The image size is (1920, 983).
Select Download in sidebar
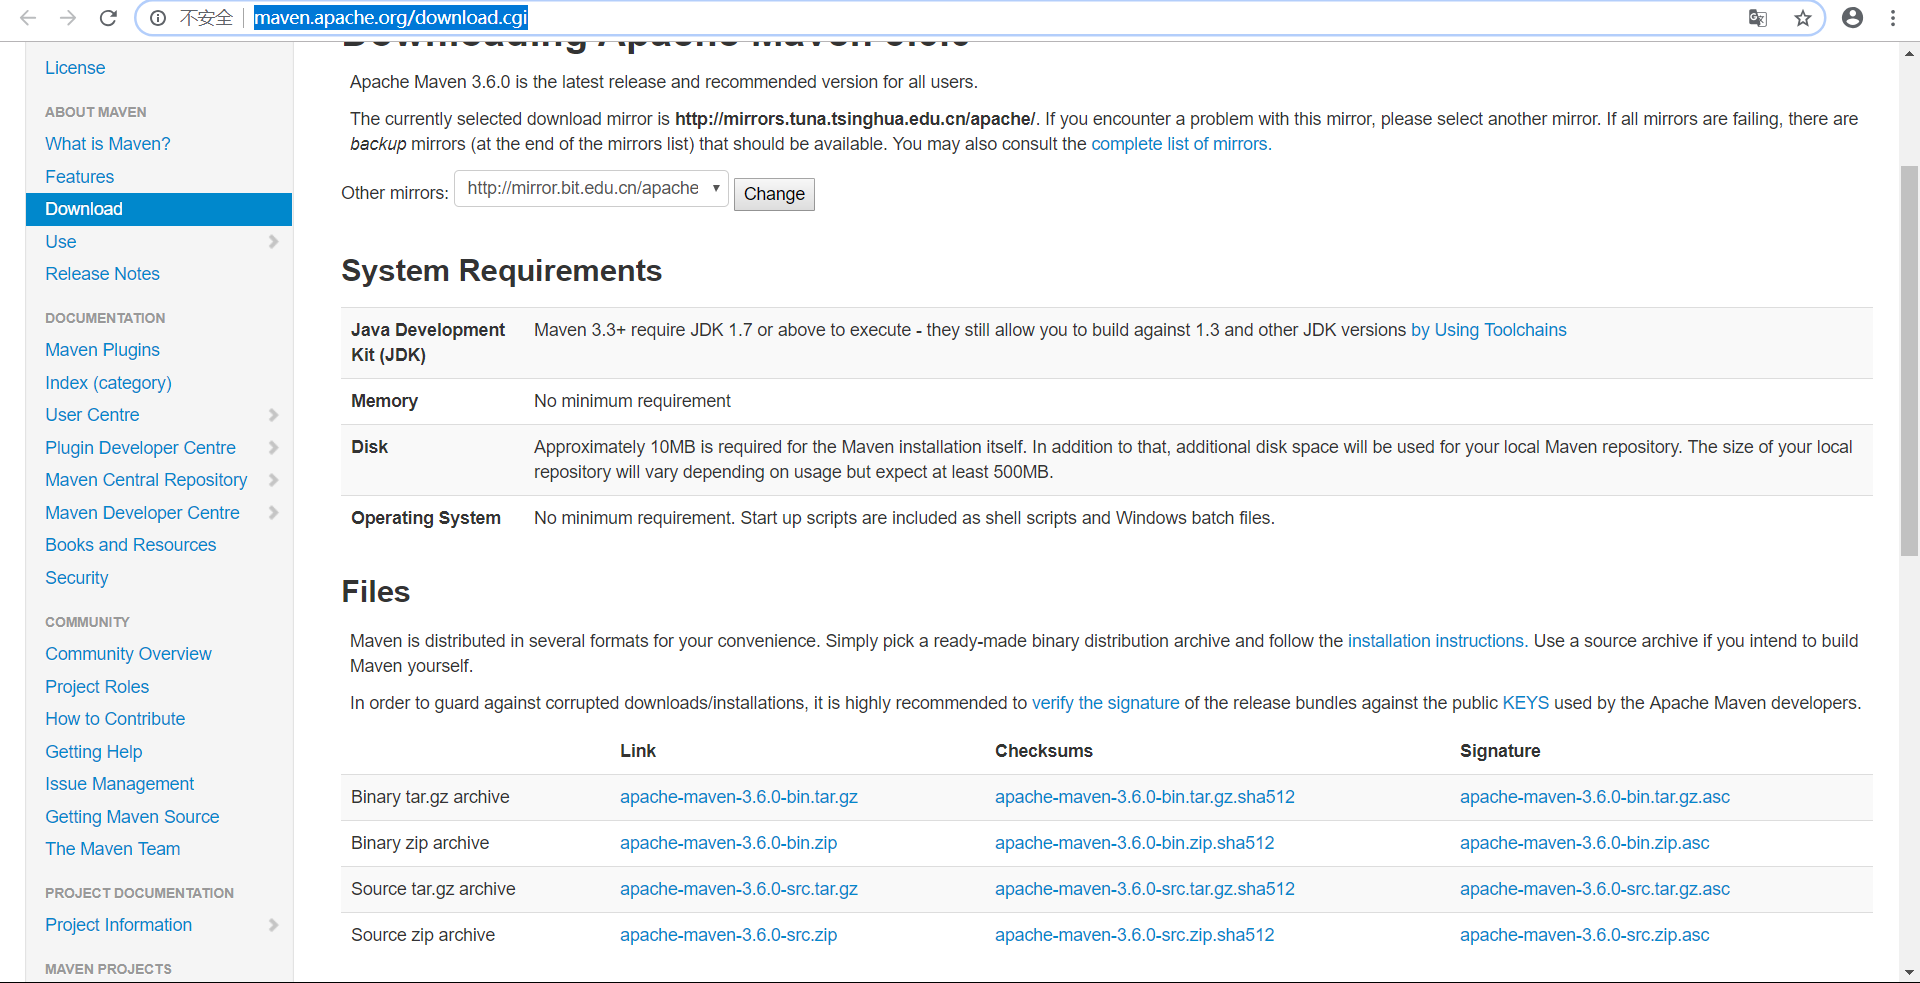pos(159,209)
